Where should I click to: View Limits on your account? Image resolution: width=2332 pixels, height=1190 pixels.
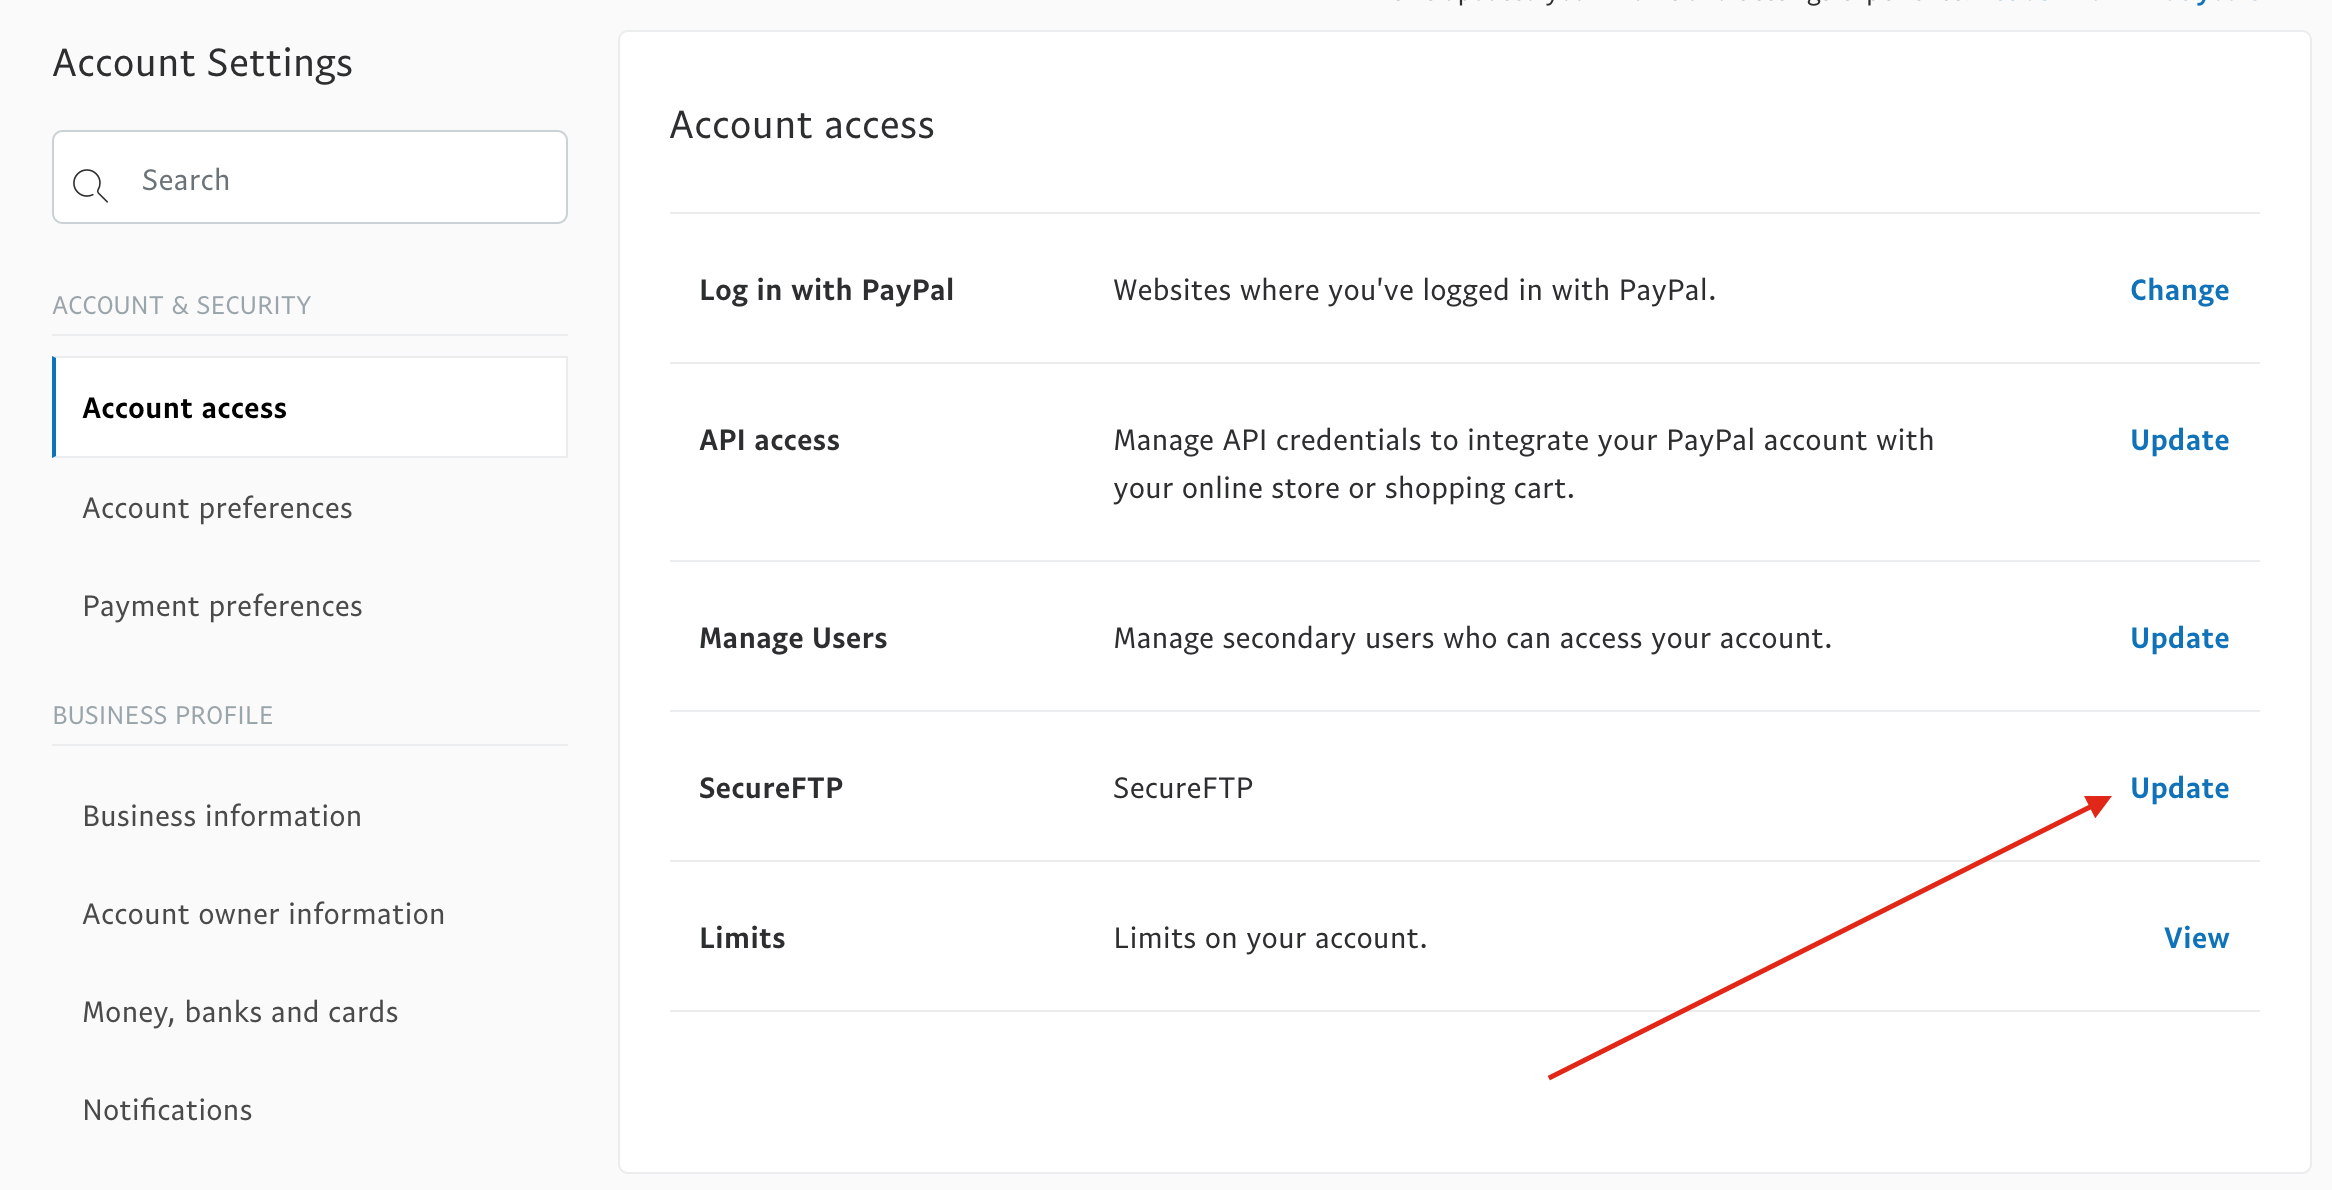point(2196,938)
